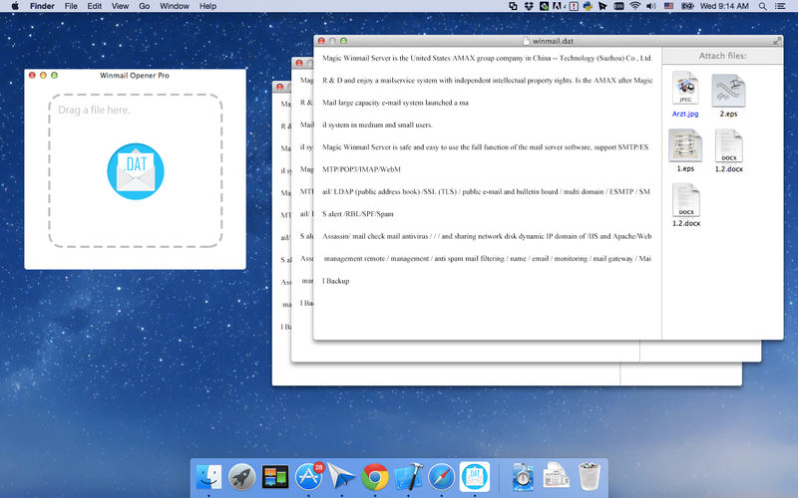Open the Wi-Fi status menu

click(x=635, y=6)
